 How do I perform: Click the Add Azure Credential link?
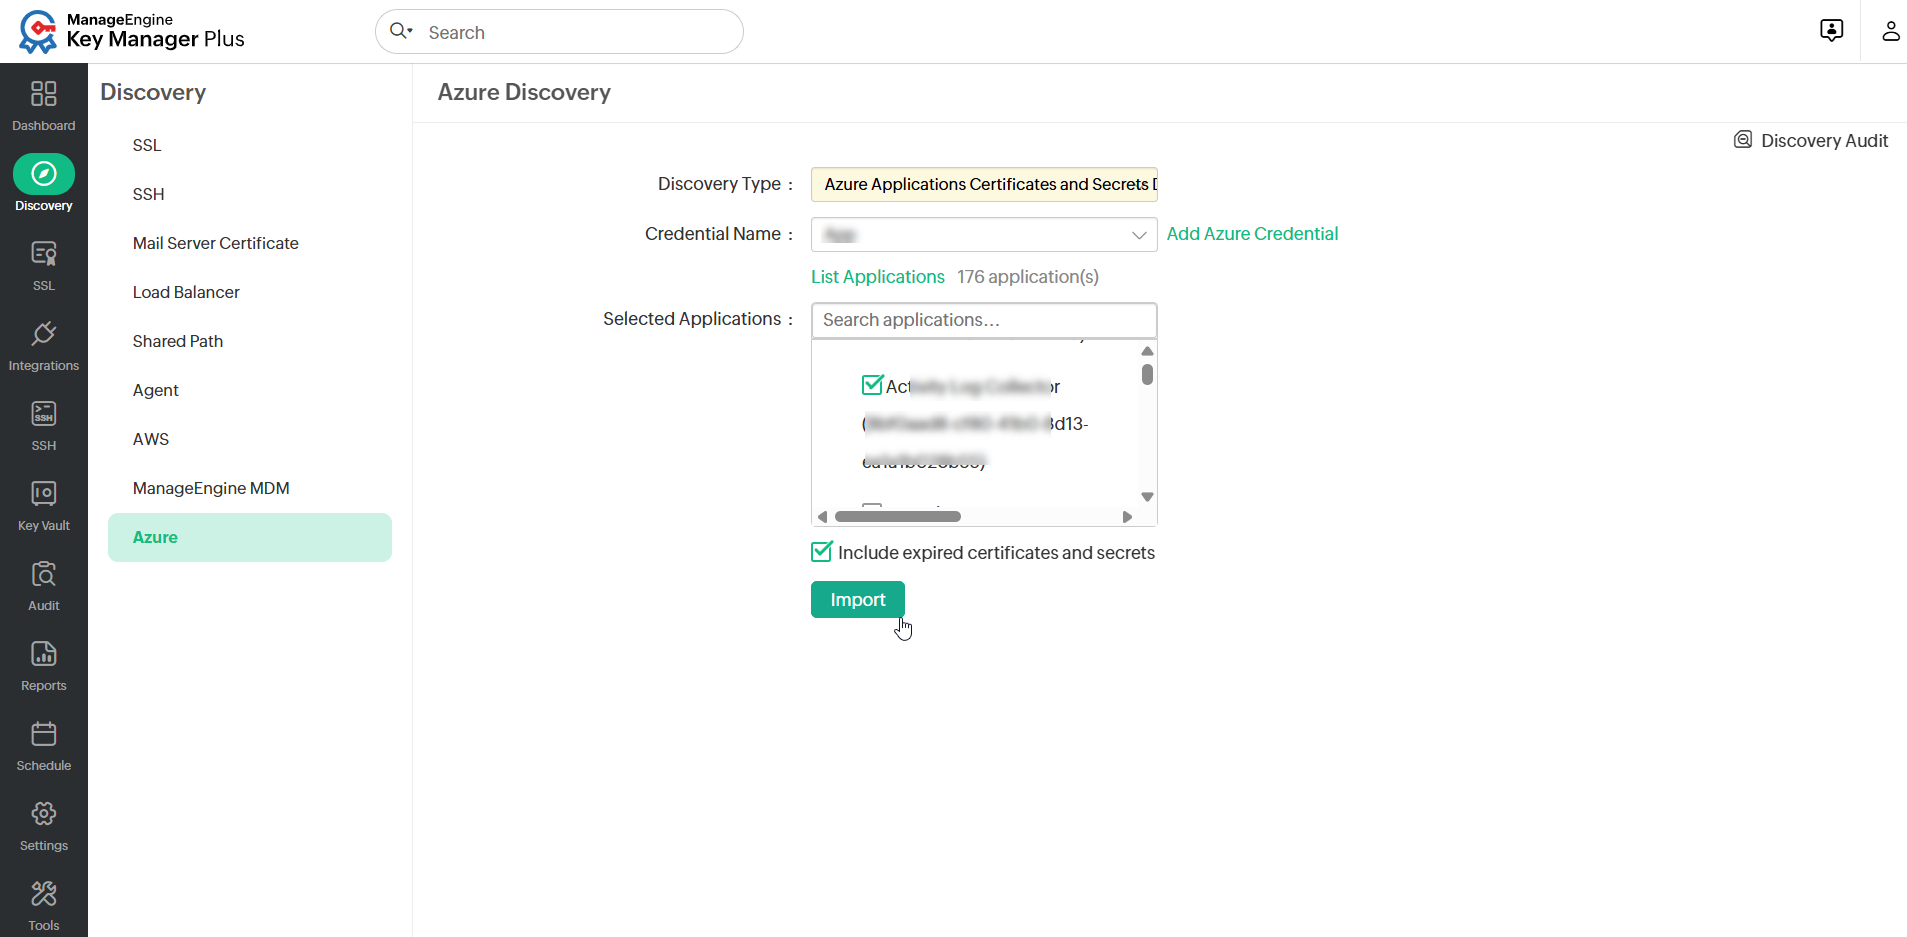coord(1252,234)
